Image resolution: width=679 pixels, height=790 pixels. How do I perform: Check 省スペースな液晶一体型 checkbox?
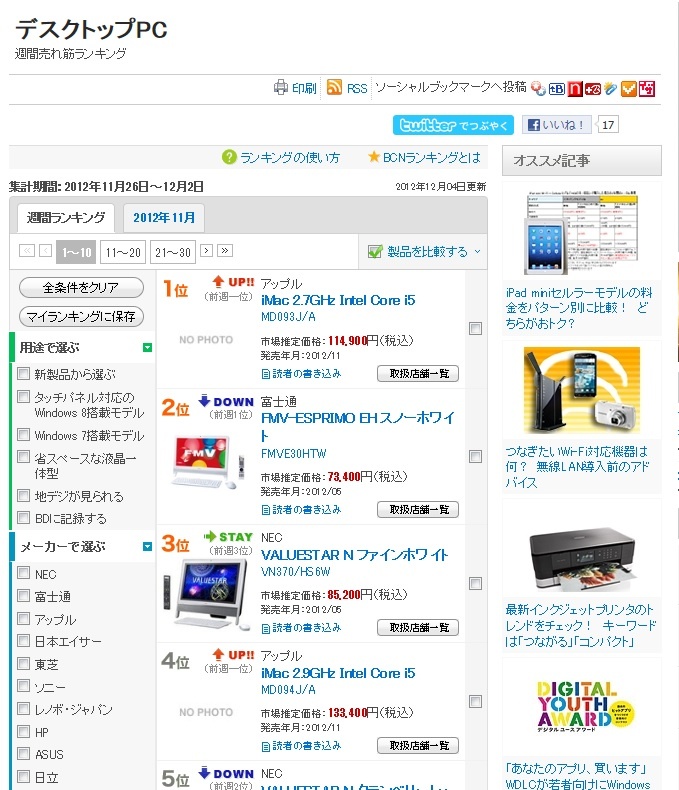(x=23, y=456)
